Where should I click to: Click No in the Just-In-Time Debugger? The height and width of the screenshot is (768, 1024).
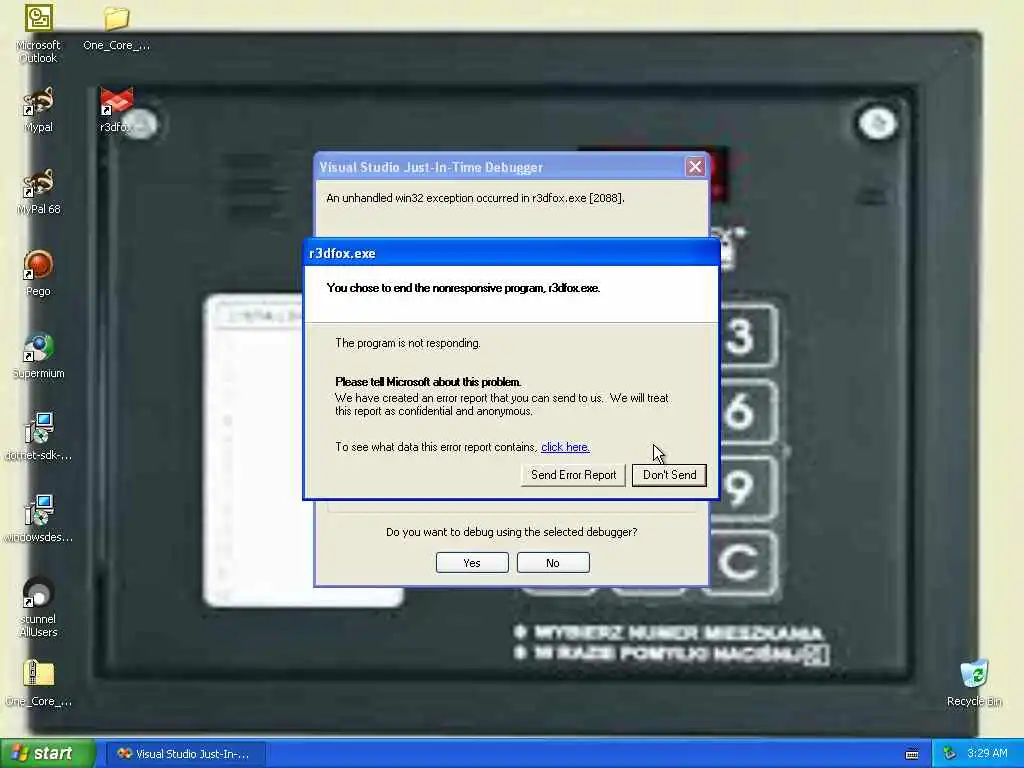tap(552, 563)
